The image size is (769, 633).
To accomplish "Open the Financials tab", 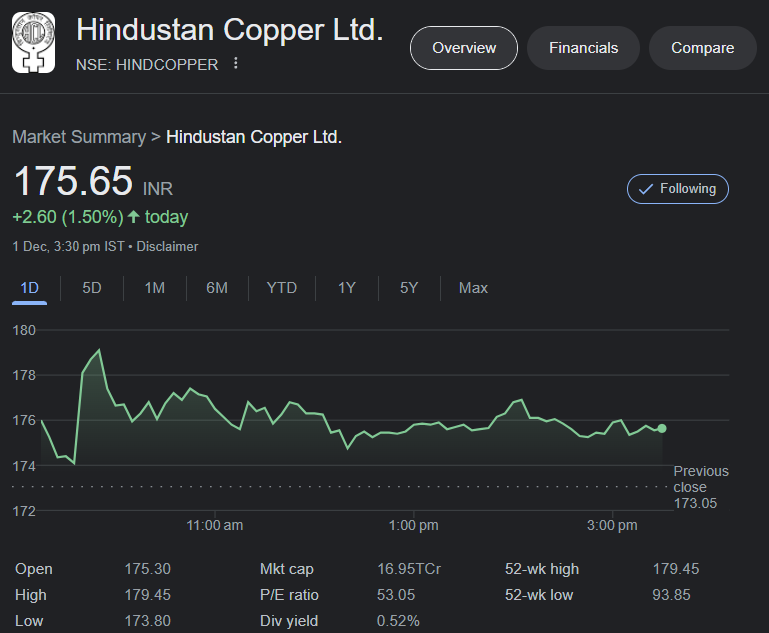I will [583, 48].
